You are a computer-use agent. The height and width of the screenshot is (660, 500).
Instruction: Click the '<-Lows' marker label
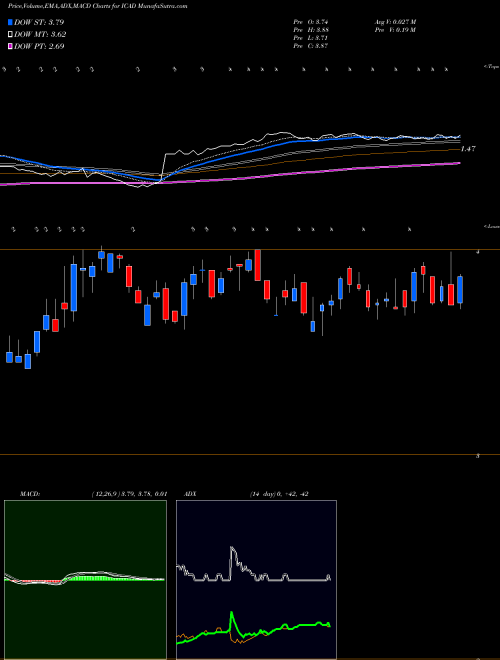pos(491,226)
